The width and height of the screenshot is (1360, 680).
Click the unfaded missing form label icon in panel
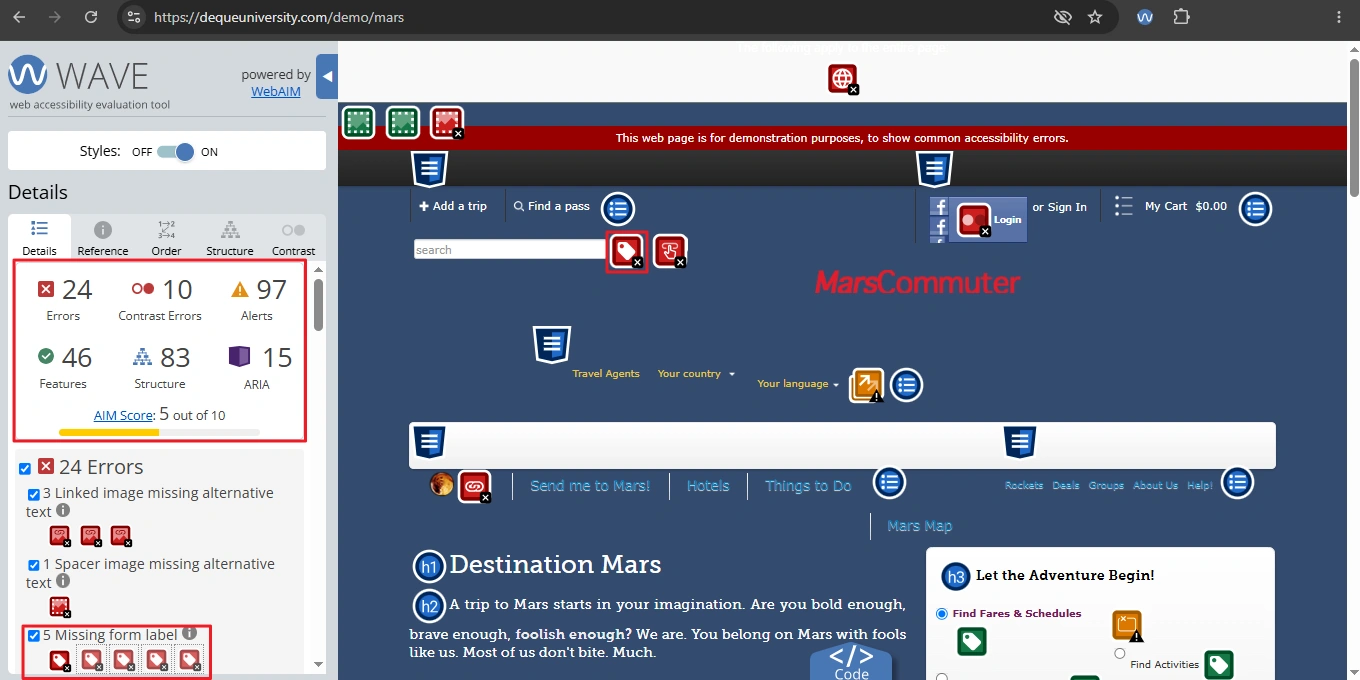[60, 661]
